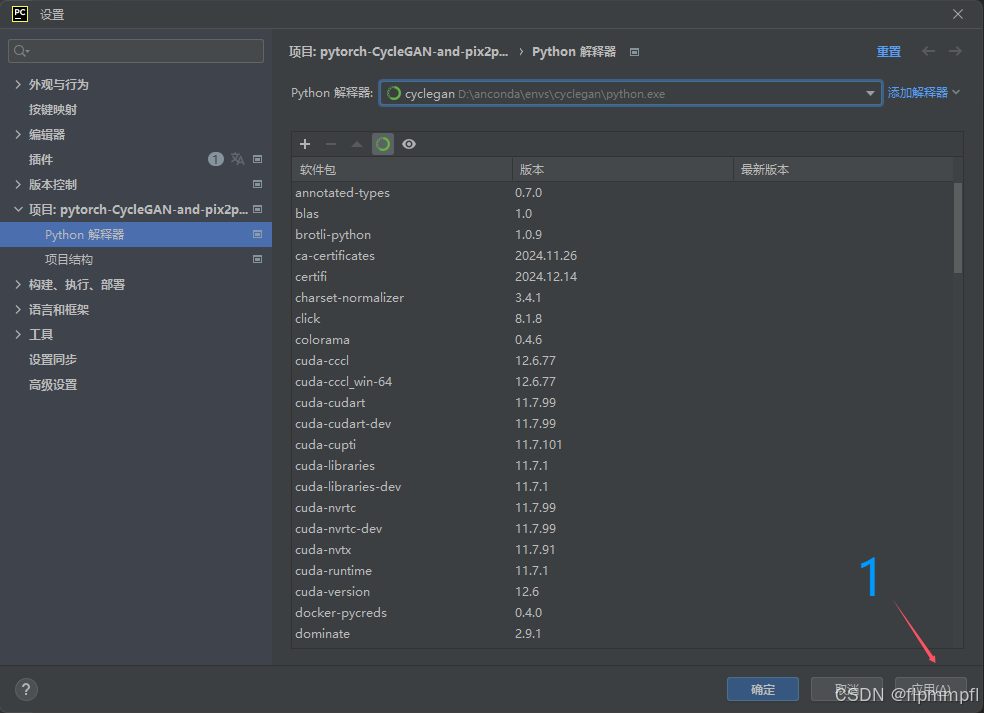Image resolution: width=984 pixels, height=713 pixels.
Task: Select the annotated-types package row
Action: click(x=622, y=193)
